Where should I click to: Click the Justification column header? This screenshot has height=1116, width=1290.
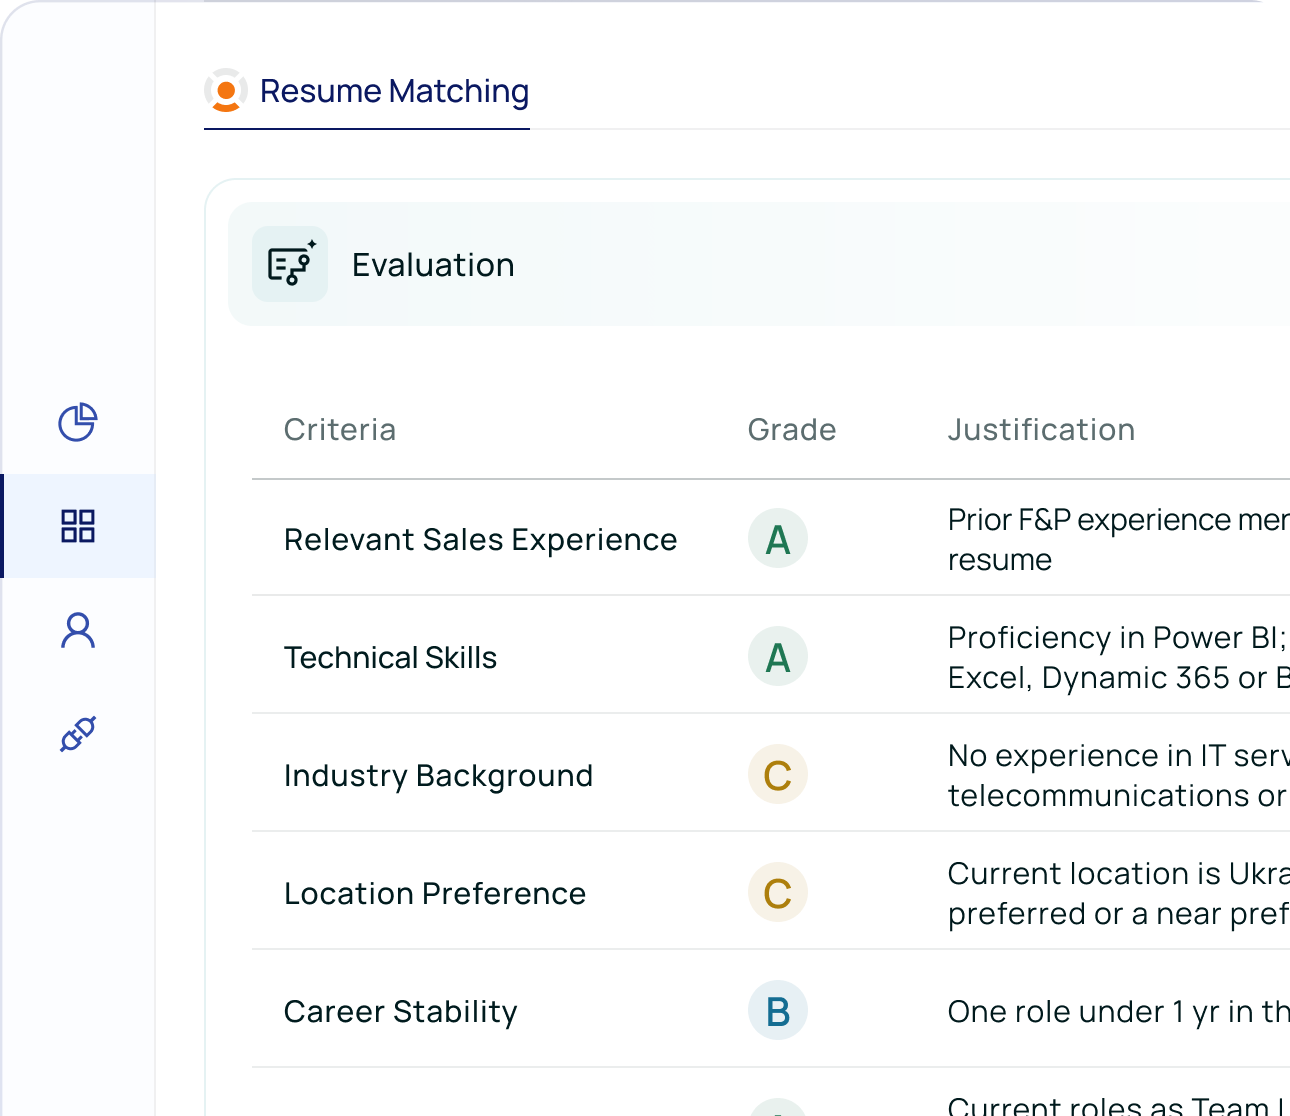1041,430
